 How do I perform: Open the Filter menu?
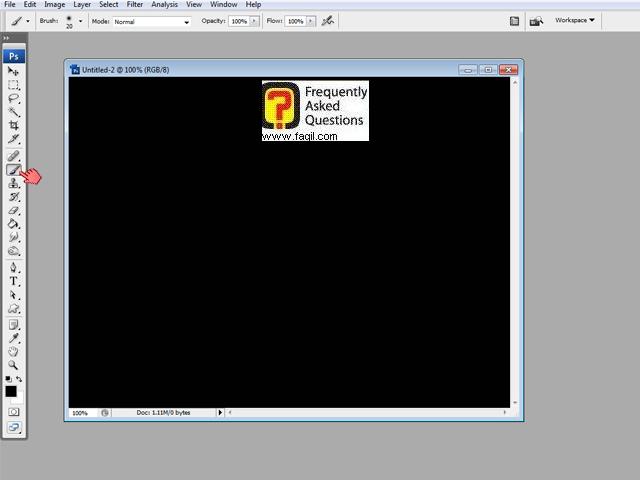[134, 5]
